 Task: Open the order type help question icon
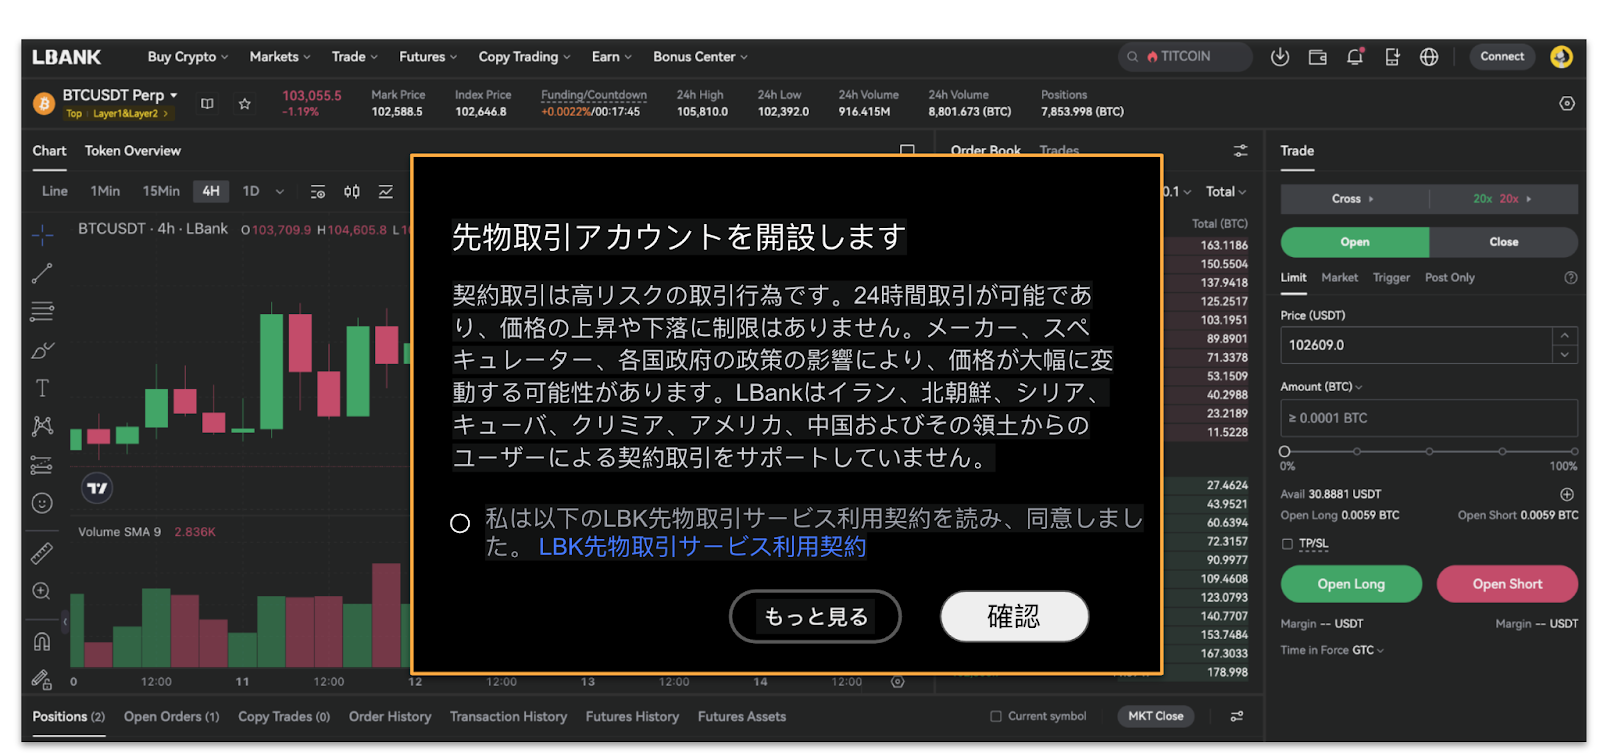point(1570,278)
